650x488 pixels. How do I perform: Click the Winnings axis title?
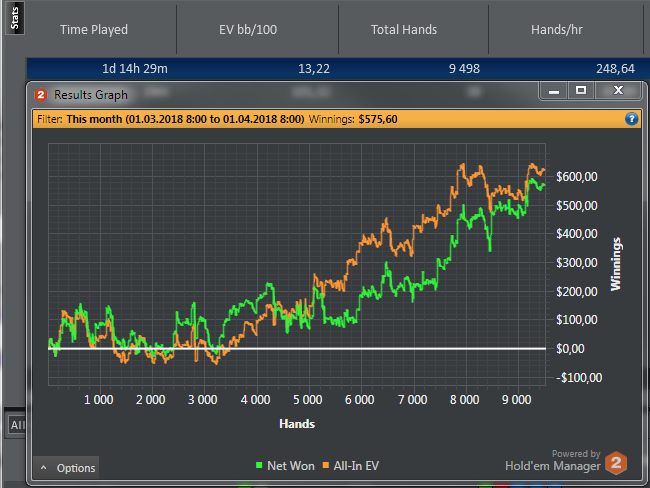pos(616,264)
